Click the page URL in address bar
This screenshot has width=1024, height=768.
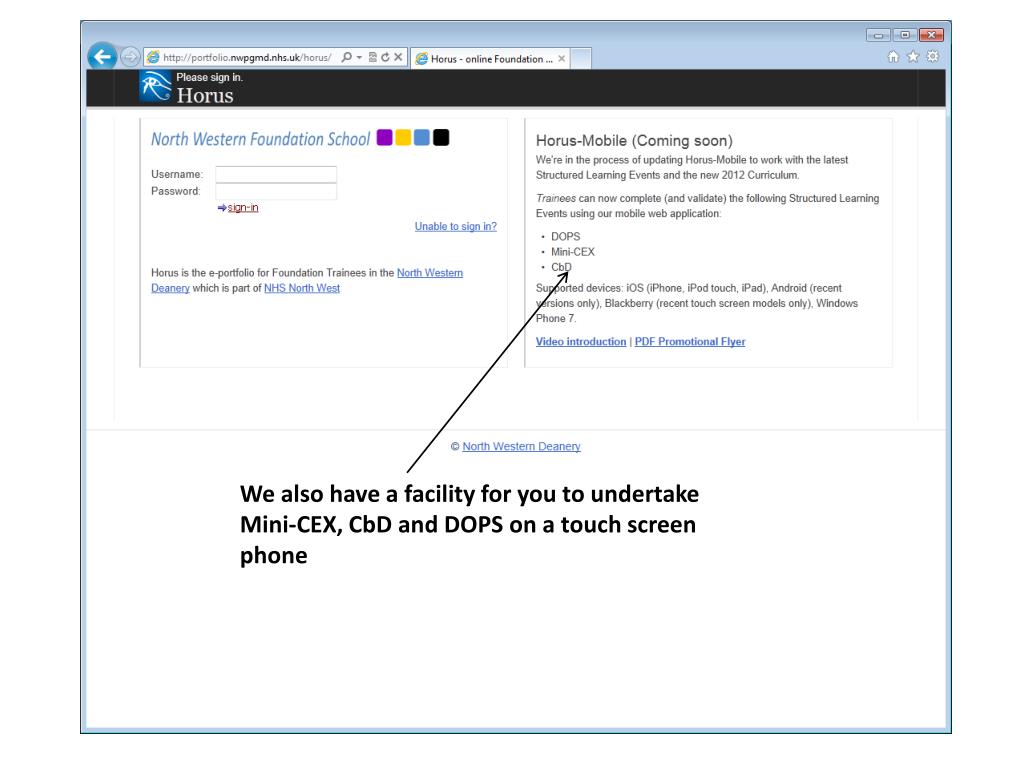(x=247, y=57)
